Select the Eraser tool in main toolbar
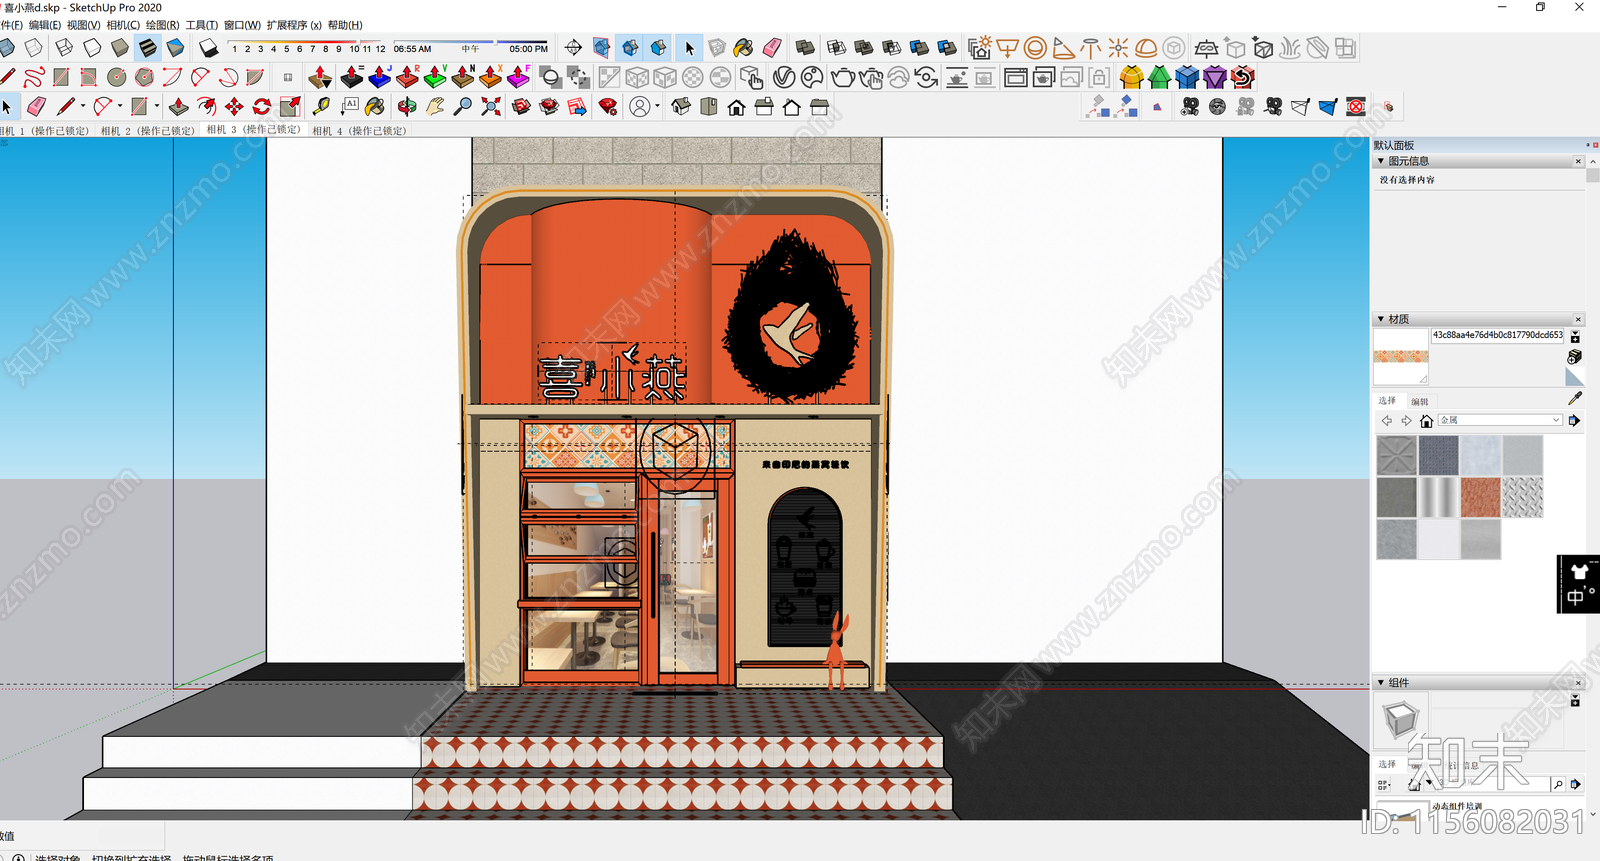 click(37, 106)
